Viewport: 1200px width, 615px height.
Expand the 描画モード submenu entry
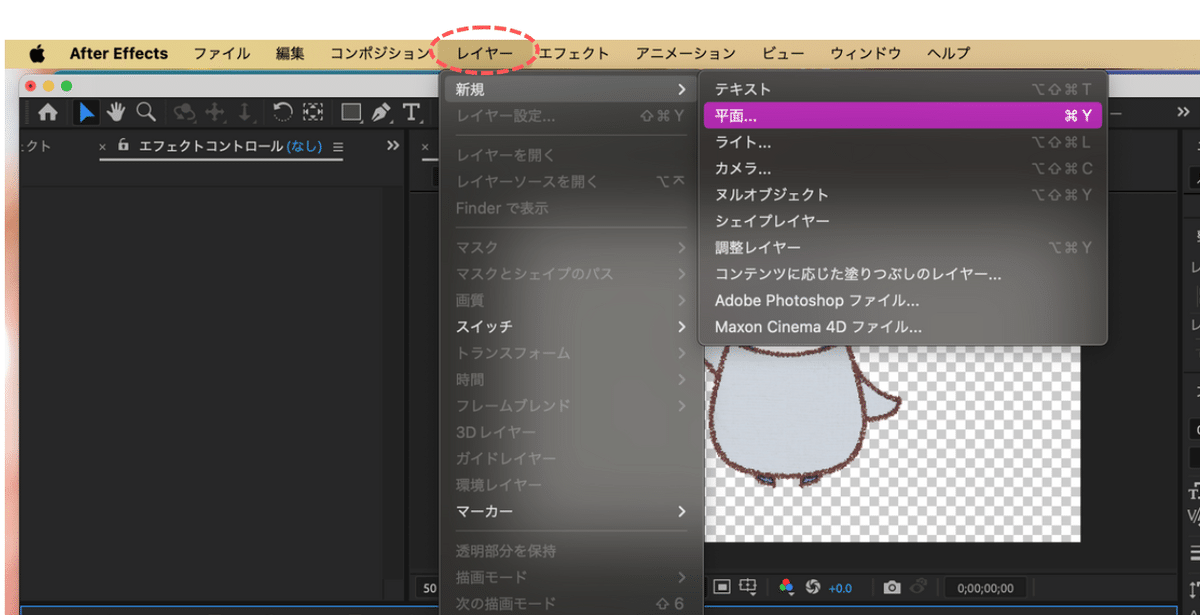[x=570, y=577]
